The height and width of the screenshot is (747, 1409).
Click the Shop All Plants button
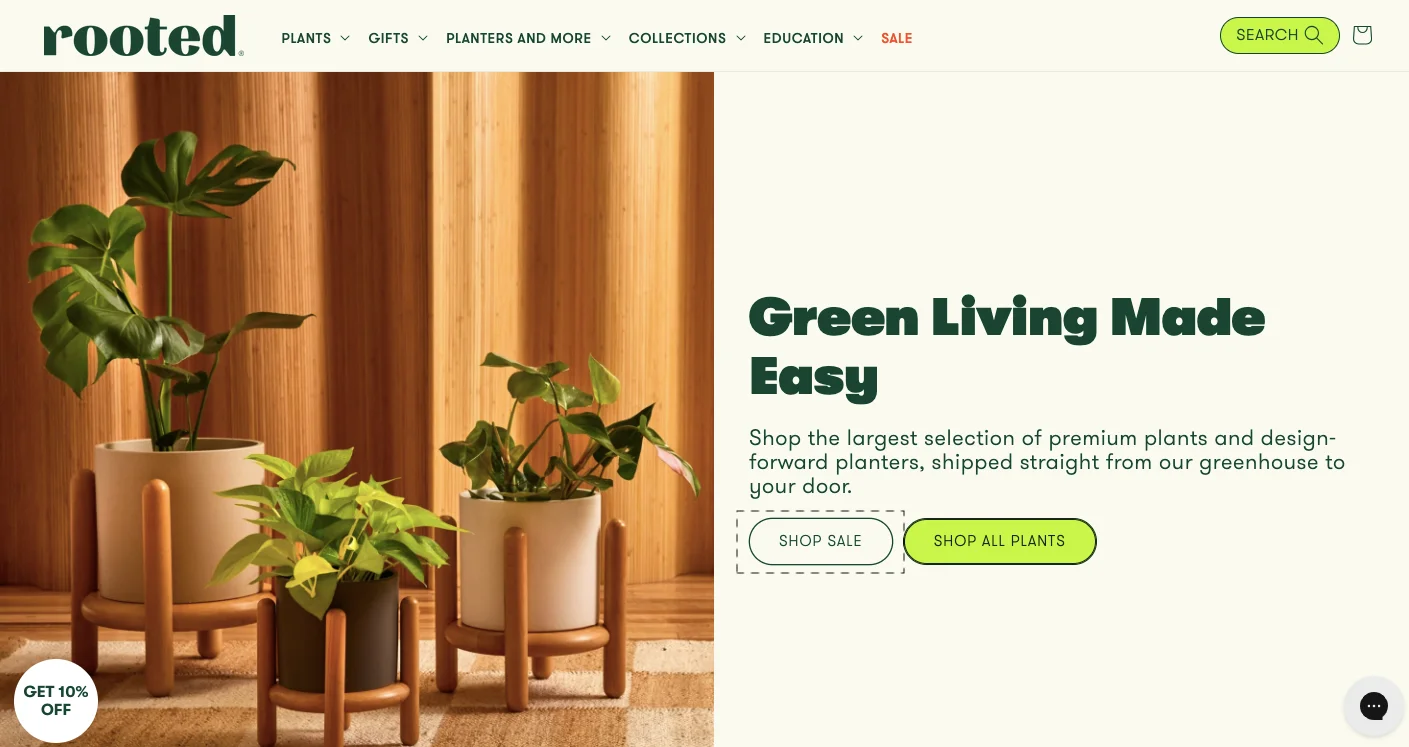tap(1000, 541)
